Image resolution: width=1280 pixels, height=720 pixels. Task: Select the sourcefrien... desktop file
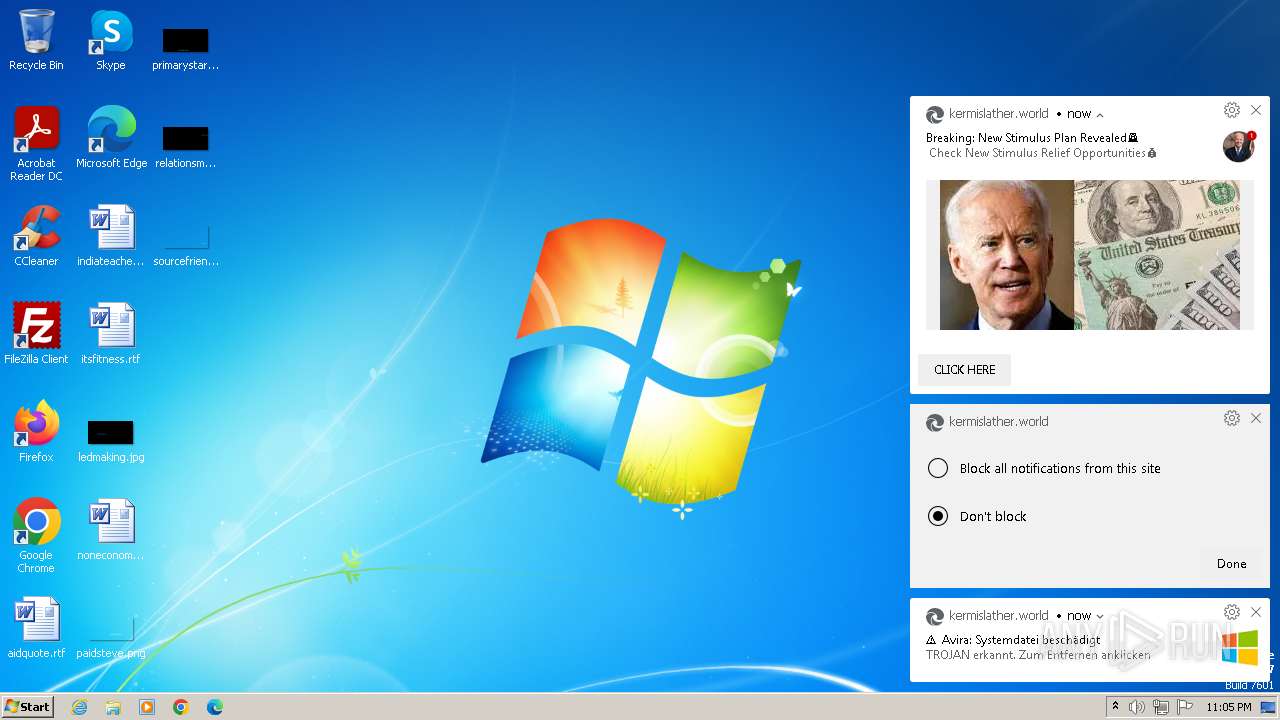click(185, 245)
